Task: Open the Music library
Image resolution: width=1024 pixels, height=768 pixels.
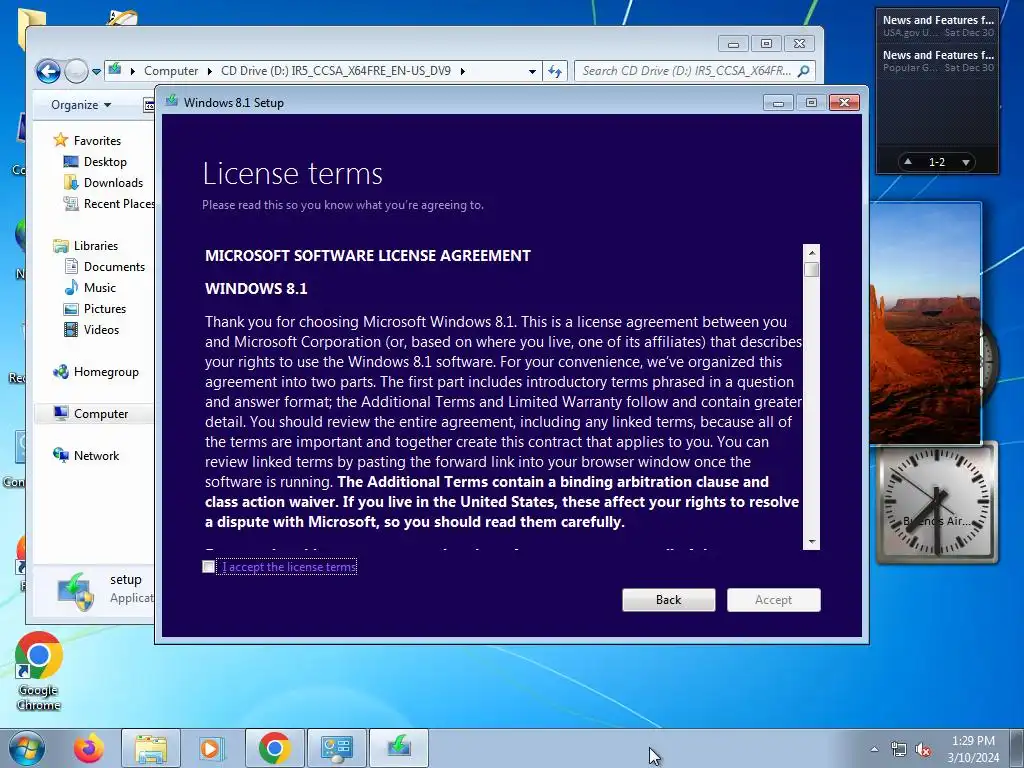Action: (99, 287)
